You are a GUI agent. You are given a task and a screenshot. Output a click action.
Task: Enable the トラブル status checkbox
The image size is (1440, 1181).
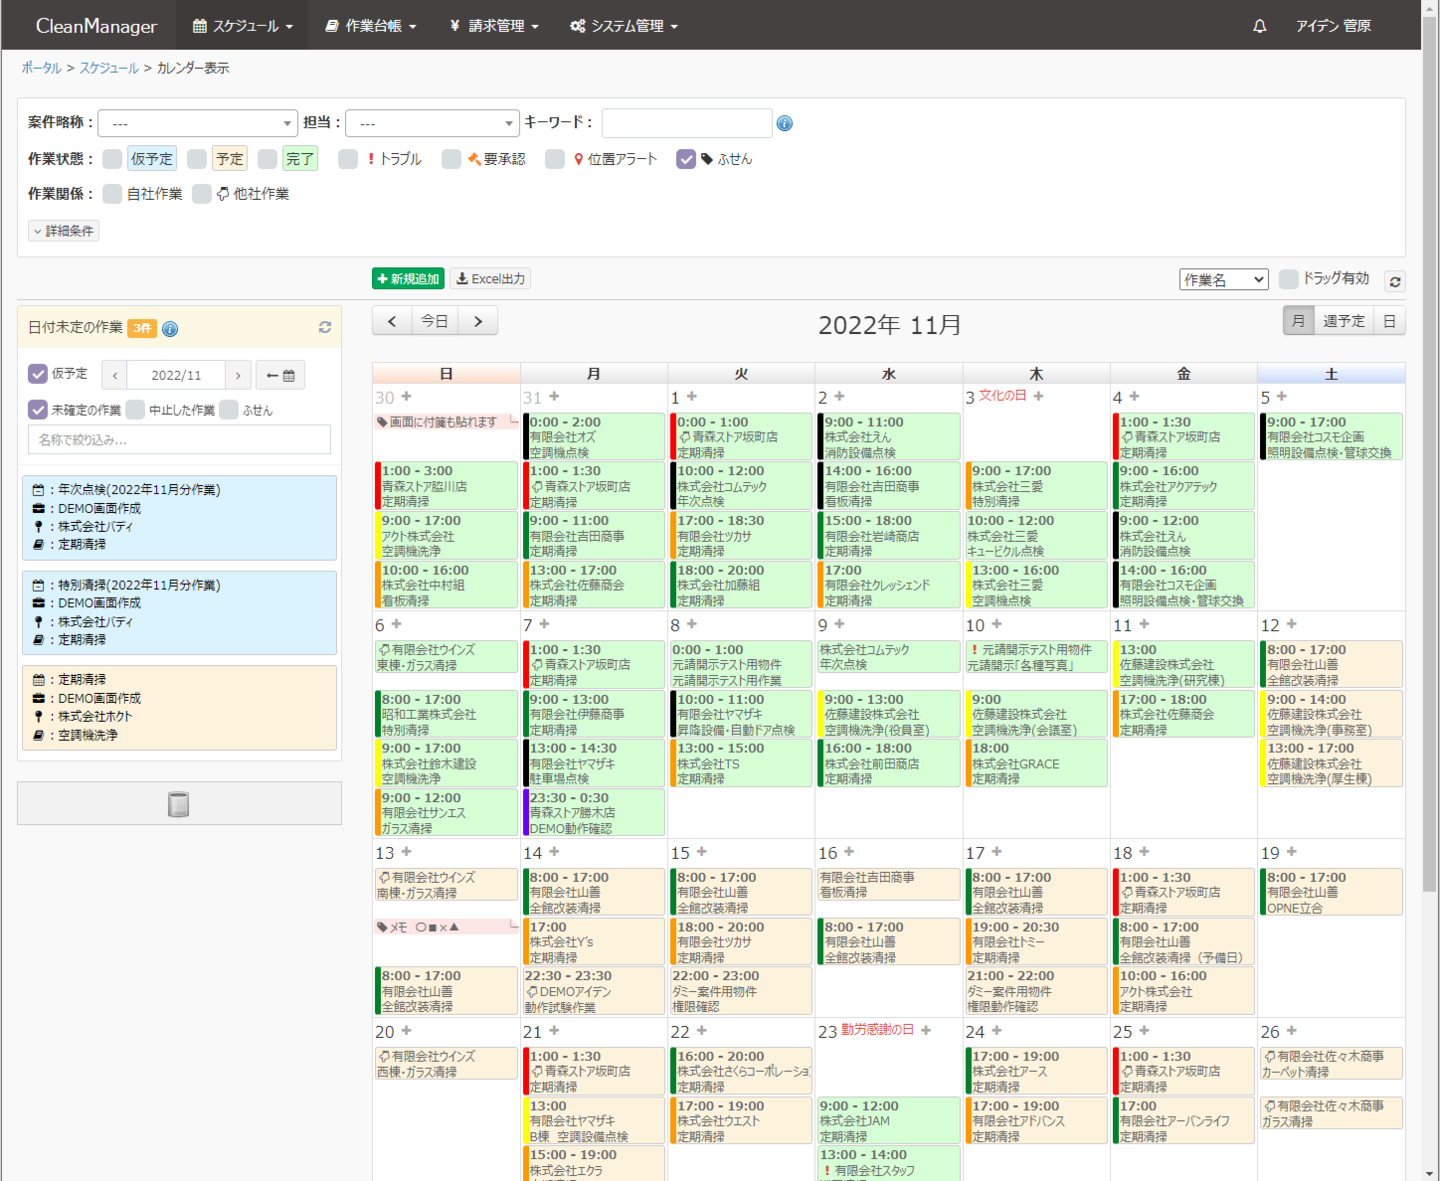point(348,159)
